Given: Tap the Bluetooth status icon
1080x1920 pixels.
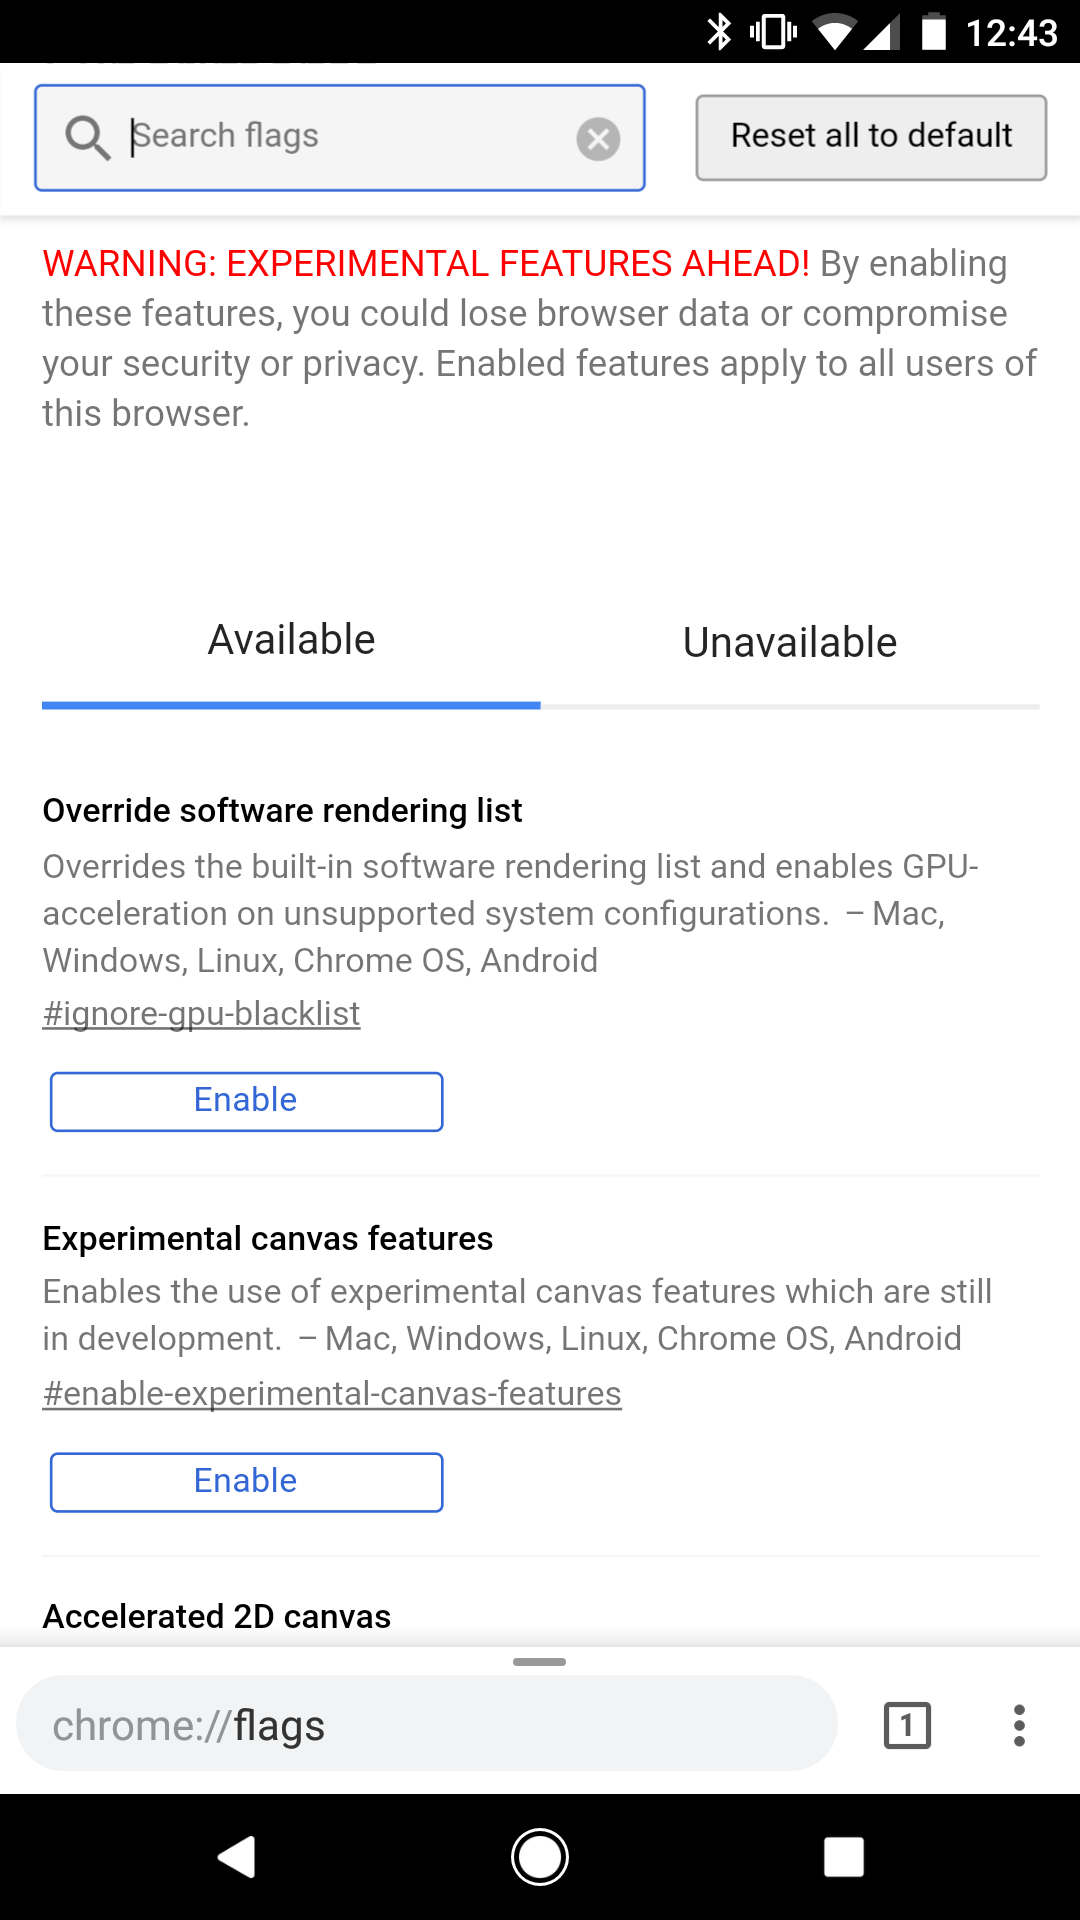Looking at the screenshot, I should click(719, 32).
